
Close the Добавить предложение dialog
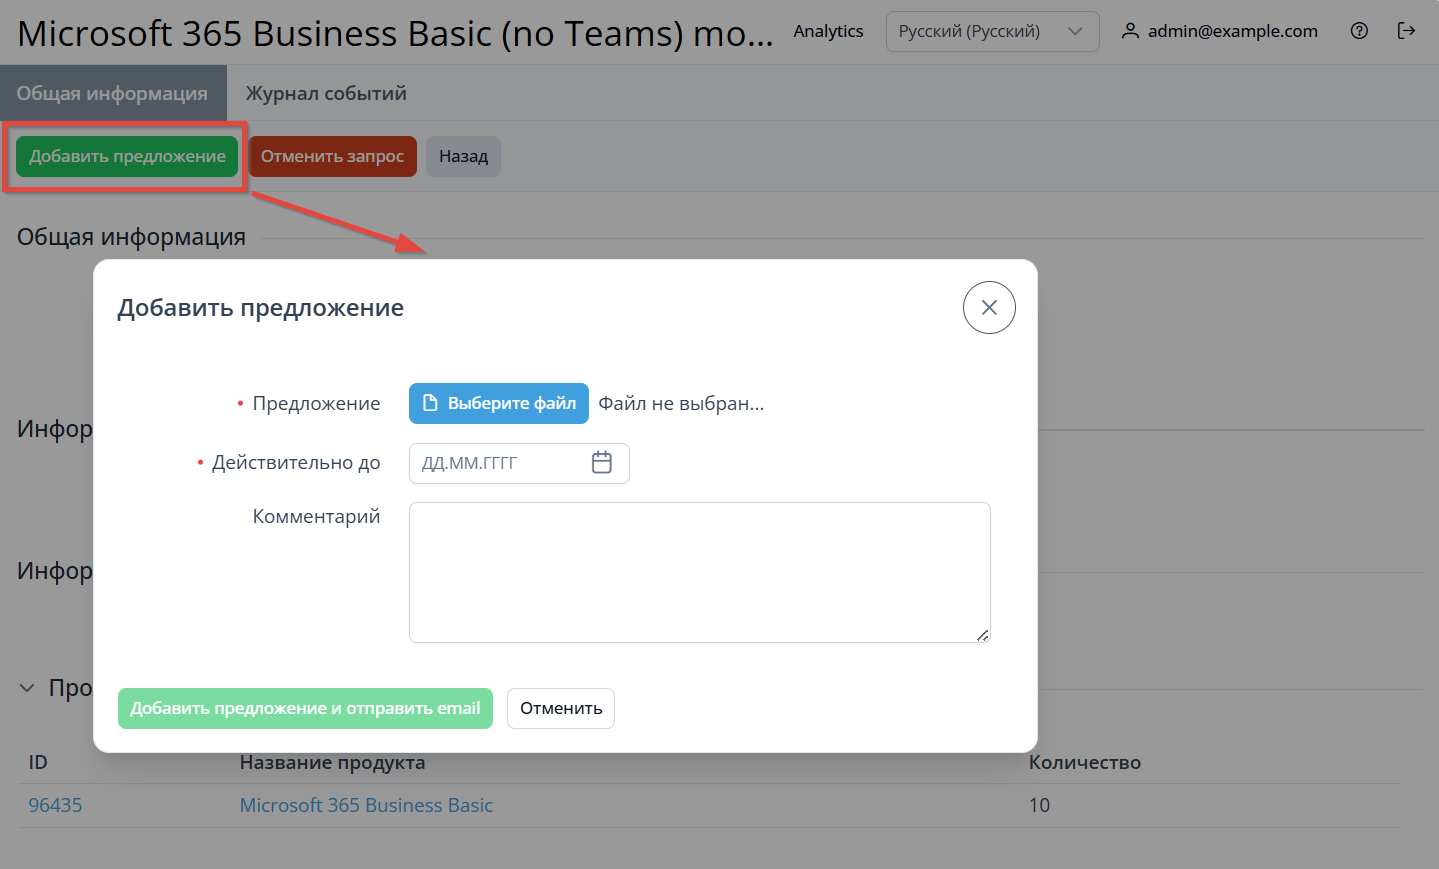(x=989, y=308)
